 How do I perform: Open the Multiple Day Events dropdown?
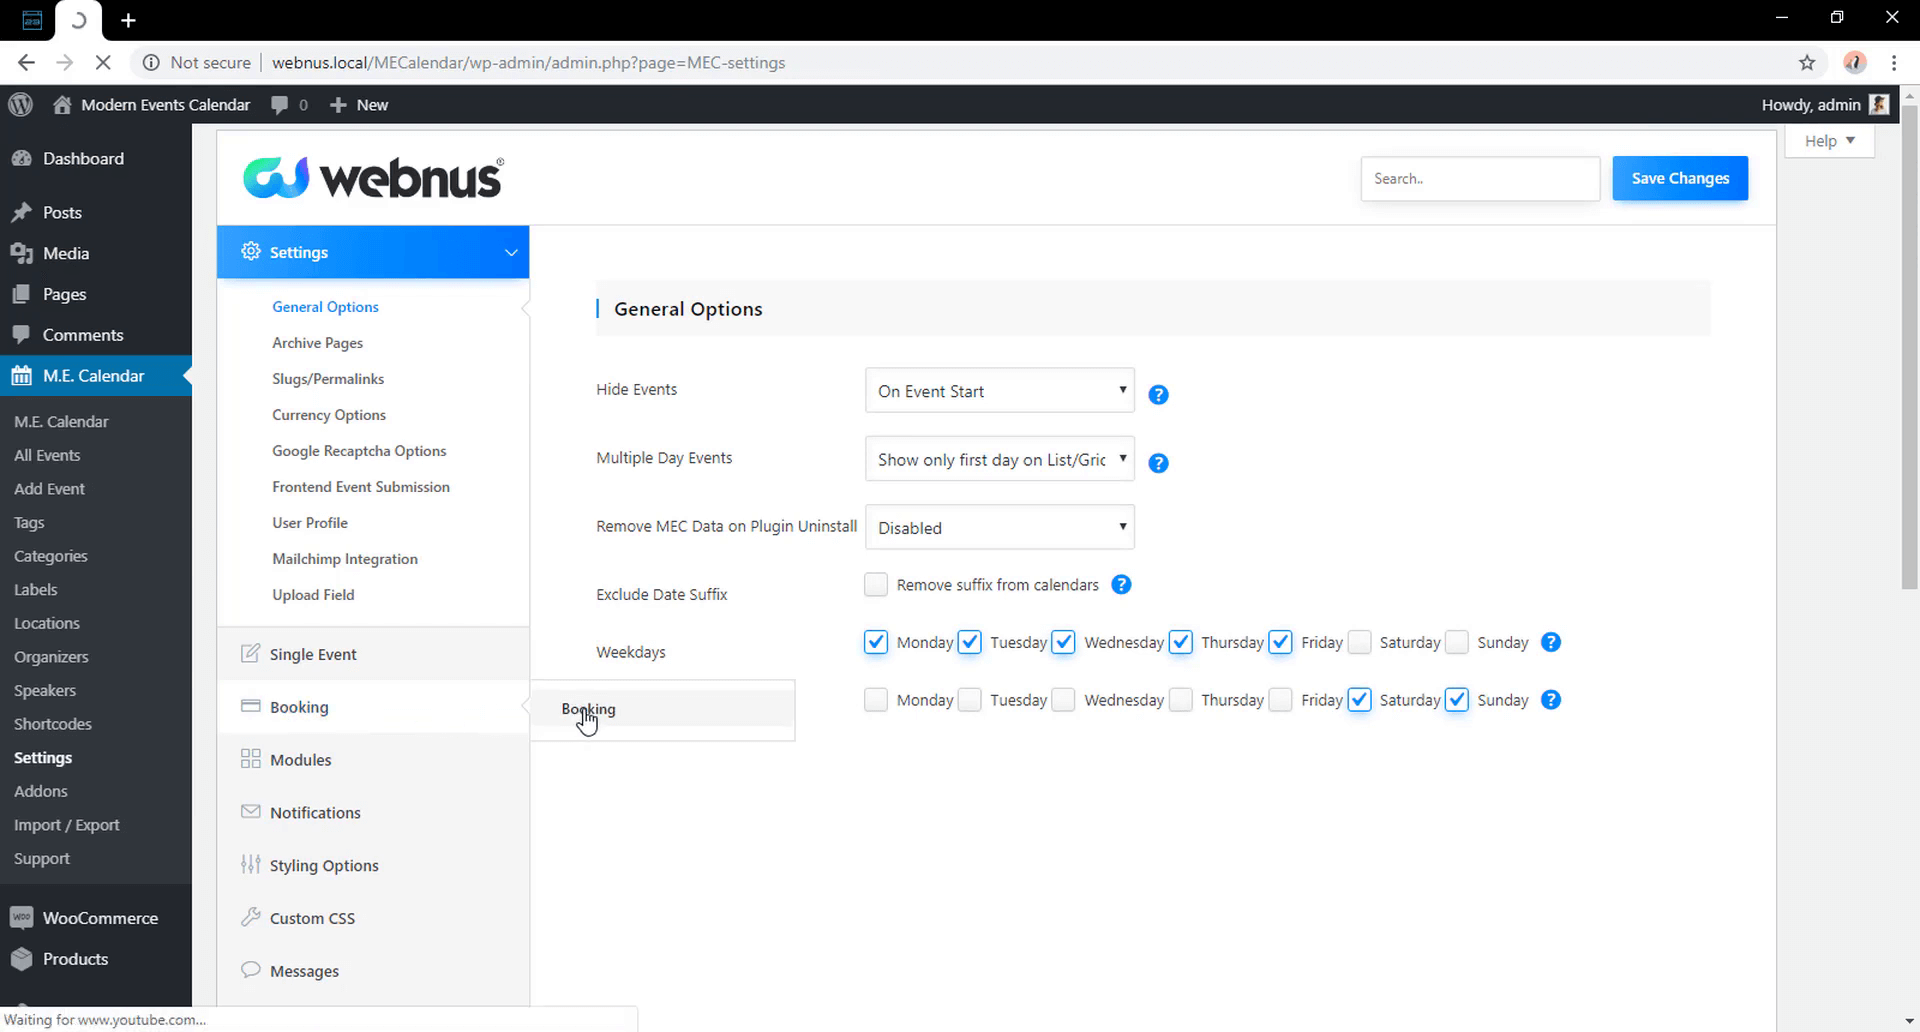1000,459
